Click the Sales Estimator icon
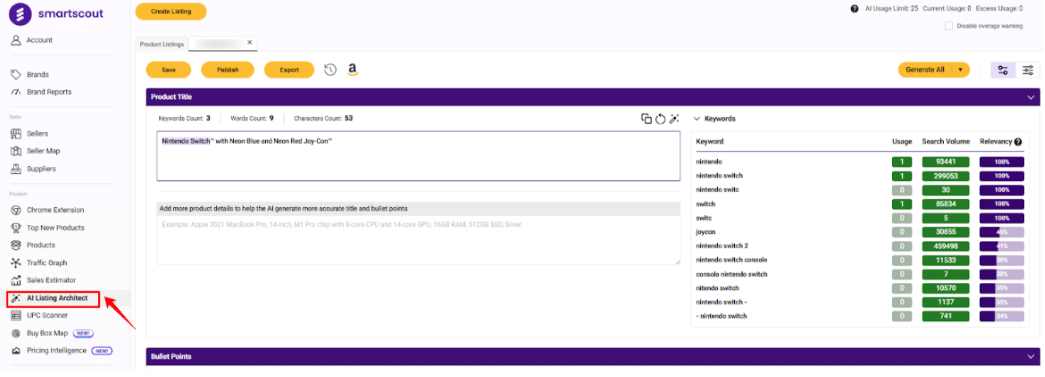The width and height of the screenshot is (1045, 377). click(17, 280)
